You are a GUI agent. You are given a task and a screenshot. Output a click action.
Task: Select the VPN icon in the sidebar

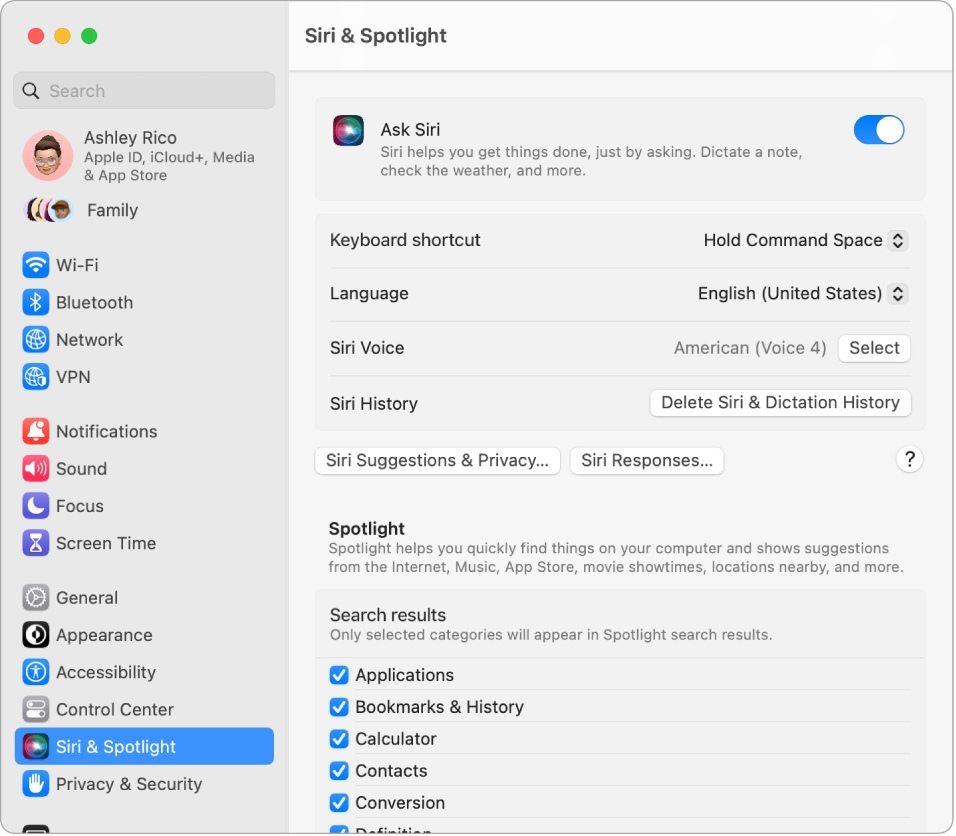pos(35,377)
